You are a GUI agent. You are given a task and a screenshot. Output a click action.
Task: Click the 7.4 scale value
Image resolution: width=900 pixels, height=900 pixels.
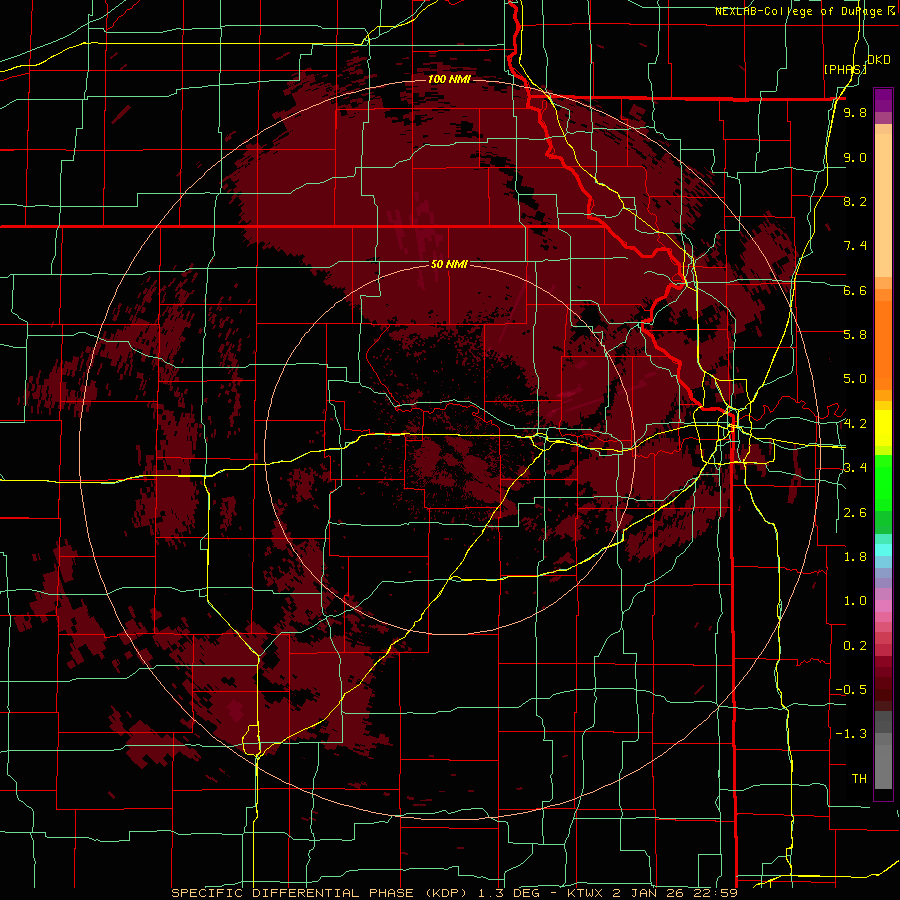tap(855, 246)
